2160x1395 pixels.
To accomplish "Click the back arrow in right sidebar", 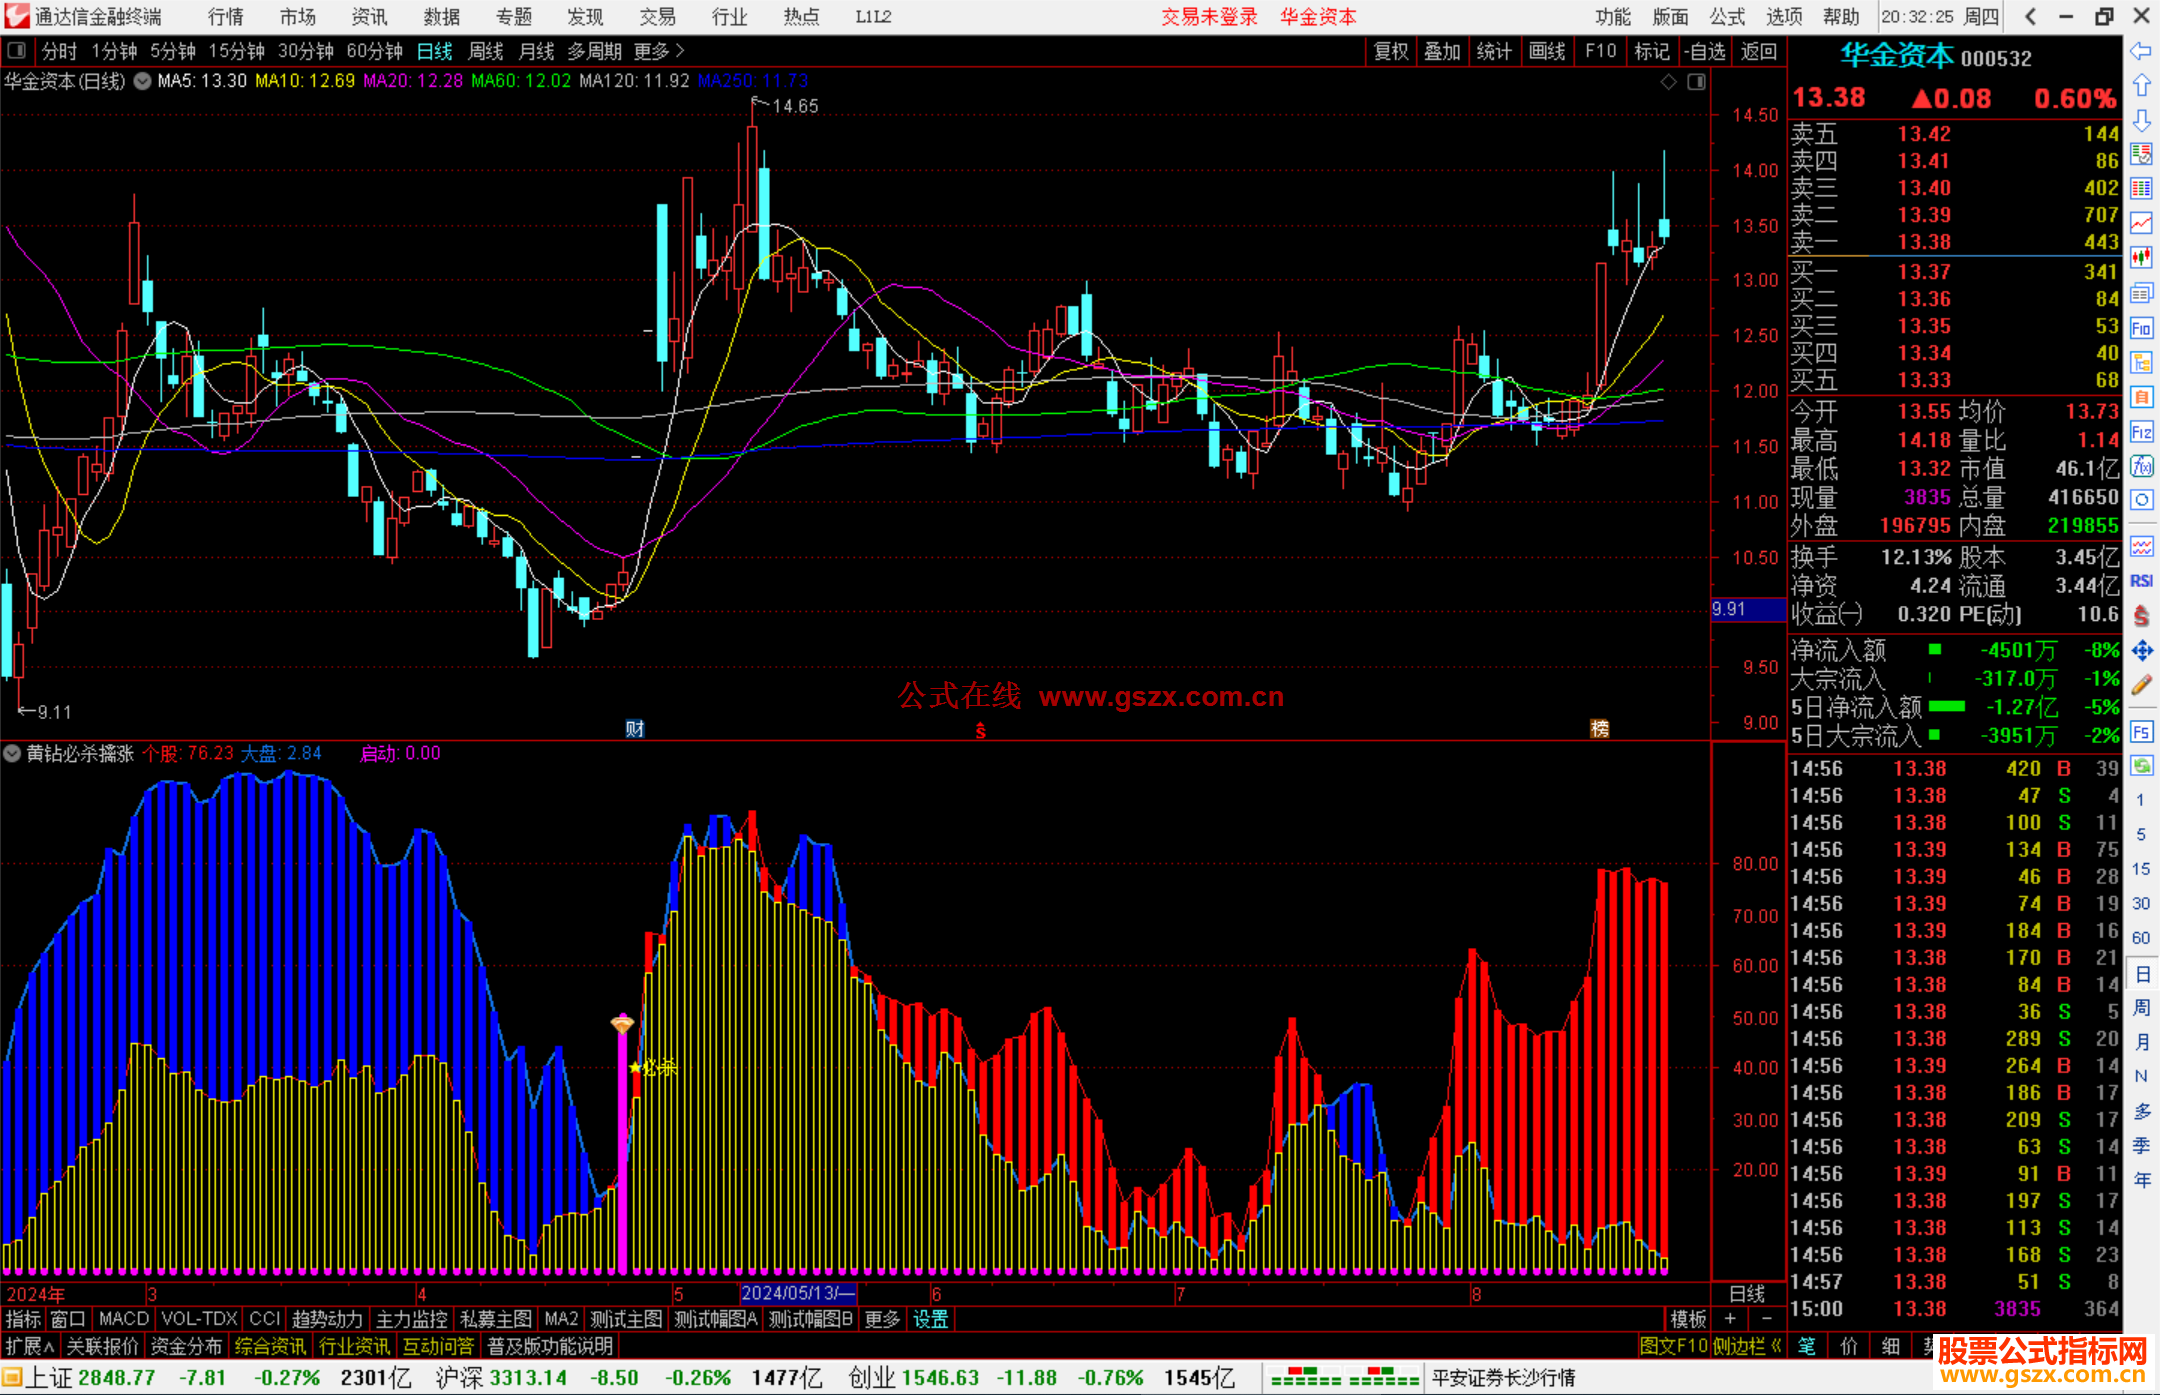I will coord(2141,51).
